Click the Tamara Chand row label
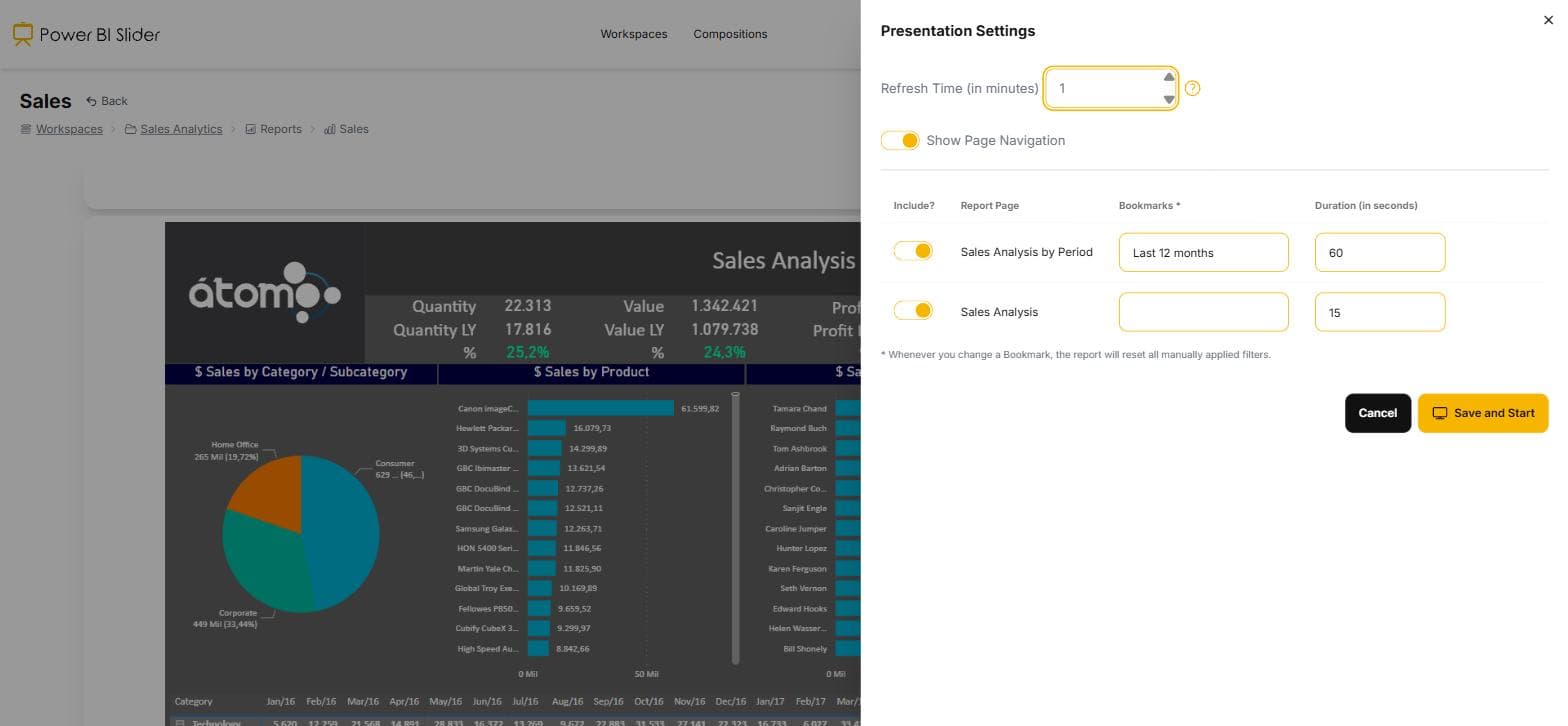 tap(800, 408)
